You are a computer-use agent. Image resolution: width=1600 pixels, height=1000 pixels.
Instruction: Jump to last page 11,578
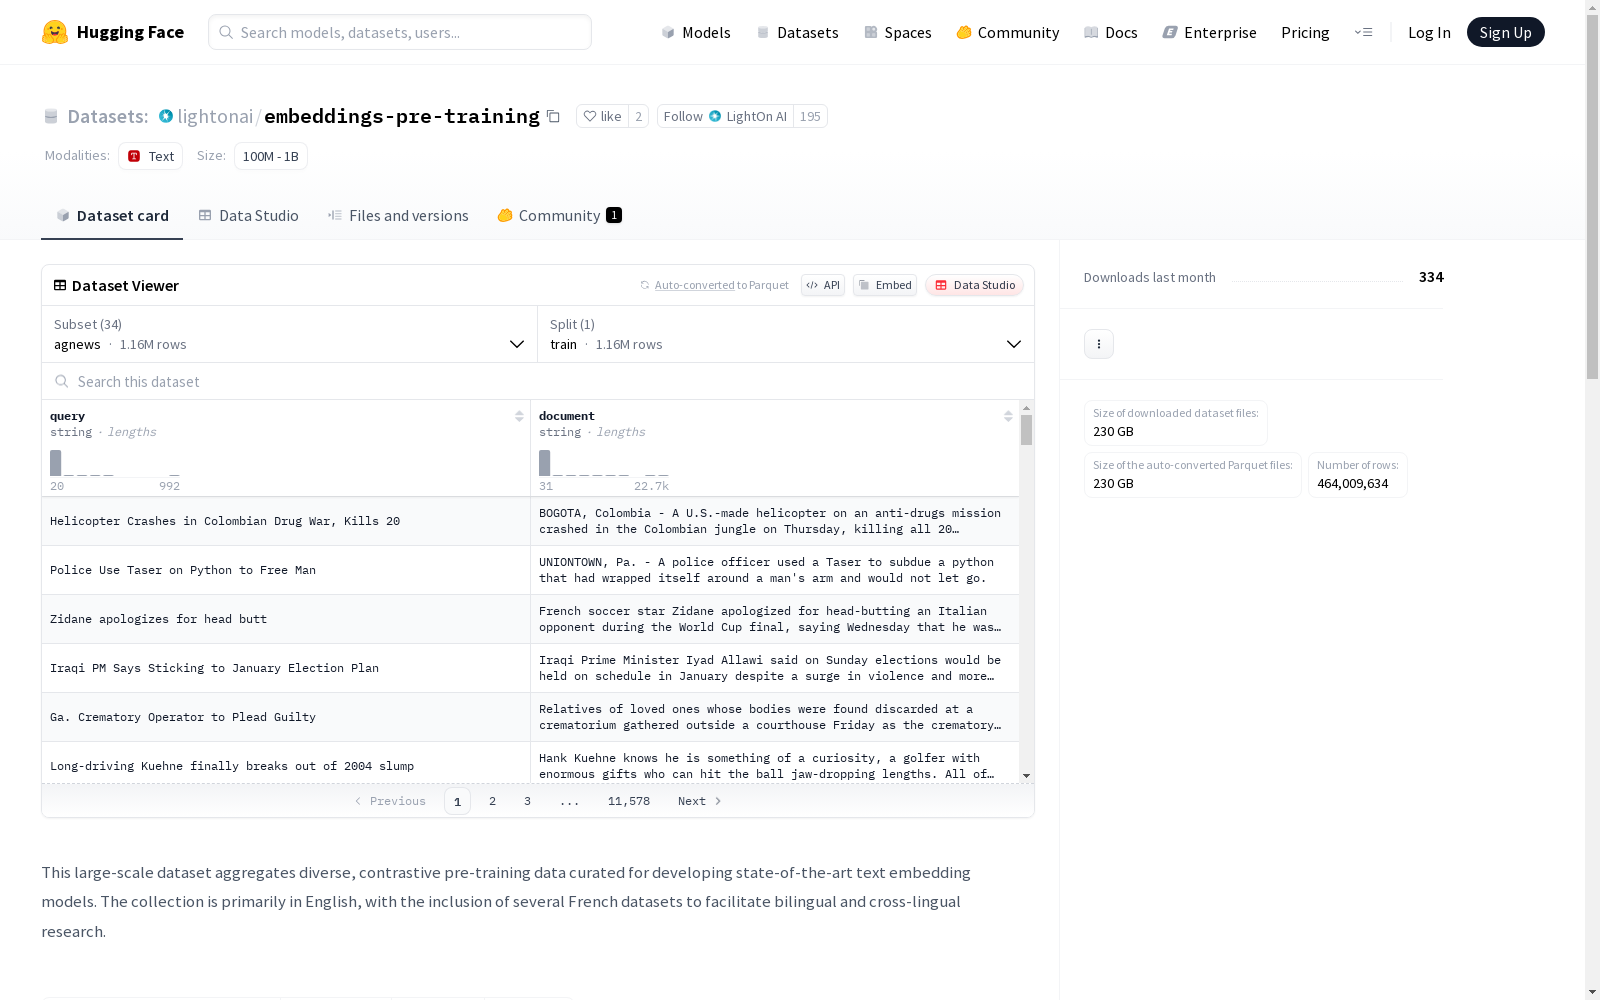pos(629,801)
